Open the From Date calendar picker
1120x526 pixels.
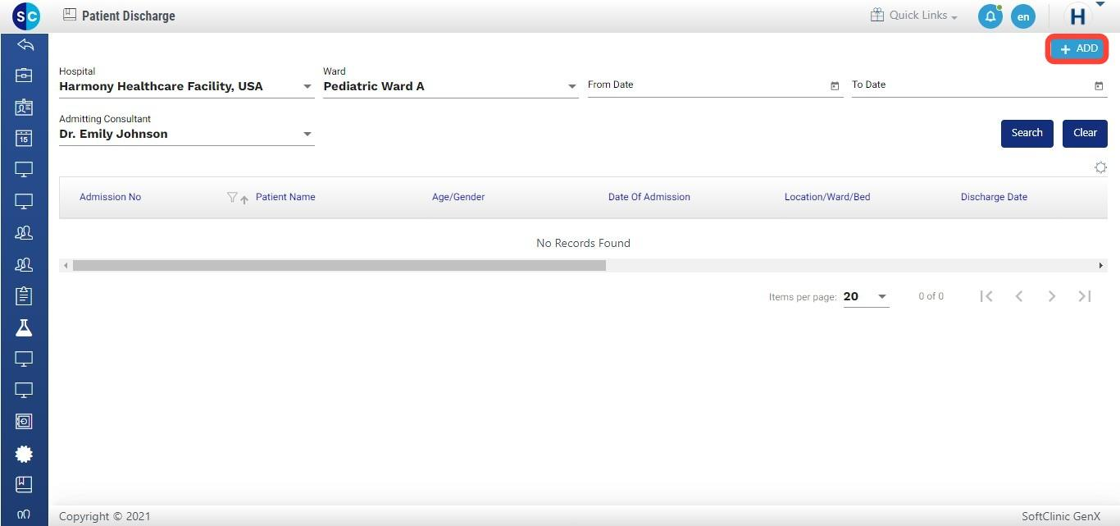pyautogui.click(x=835, y=86)
